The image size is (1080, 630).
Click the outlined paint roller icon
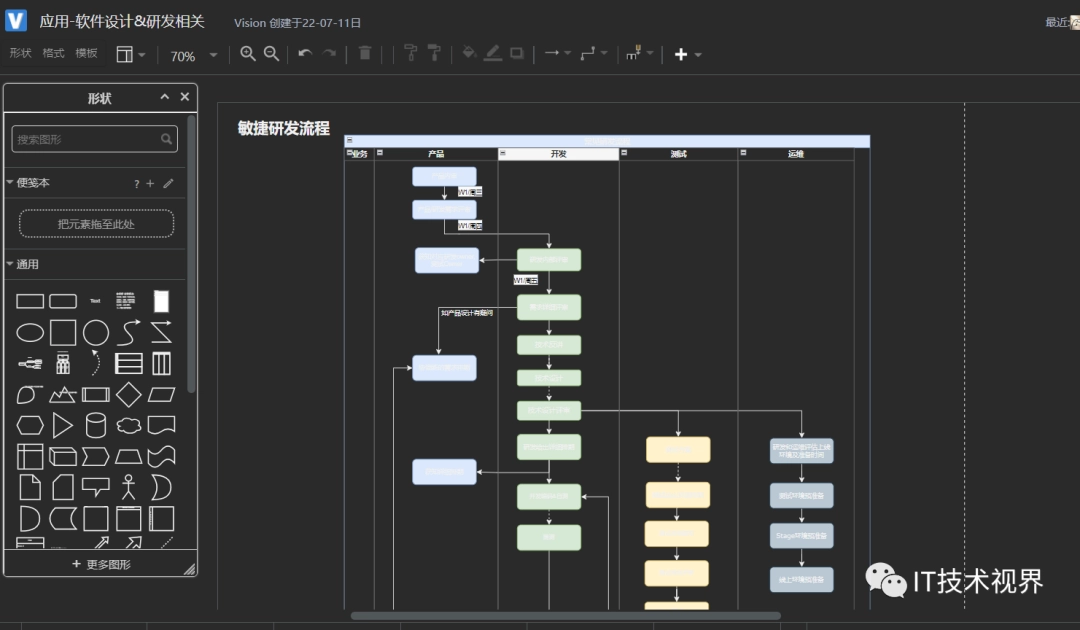[411, 53]
